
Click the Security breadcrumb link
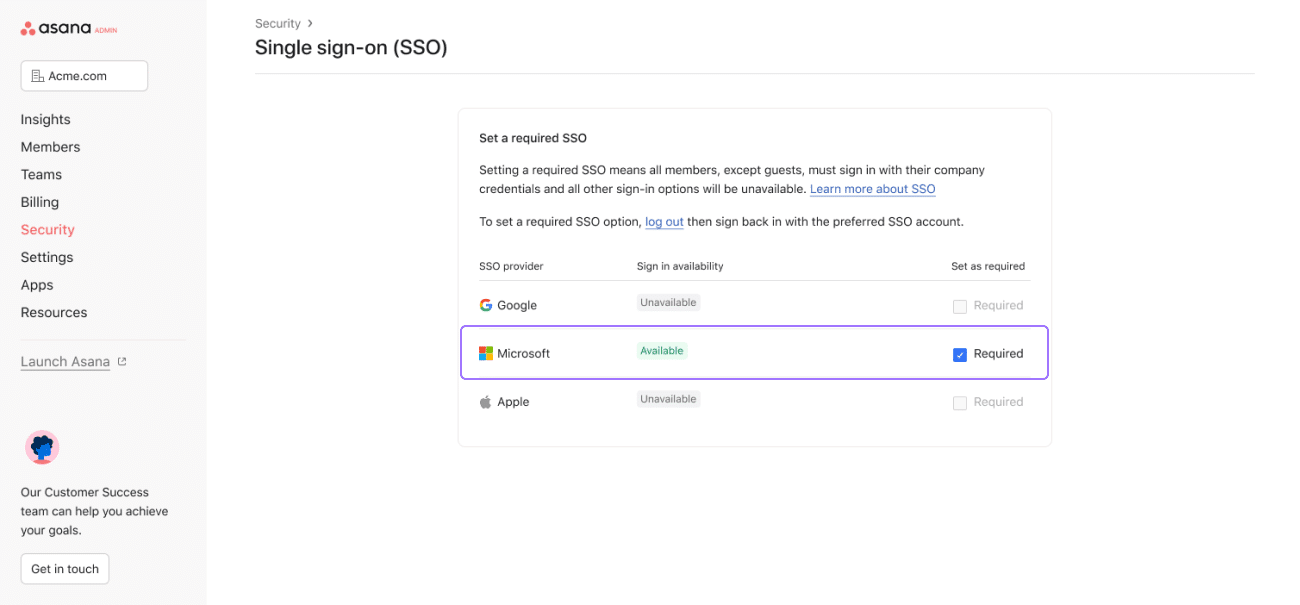point(278,23)
